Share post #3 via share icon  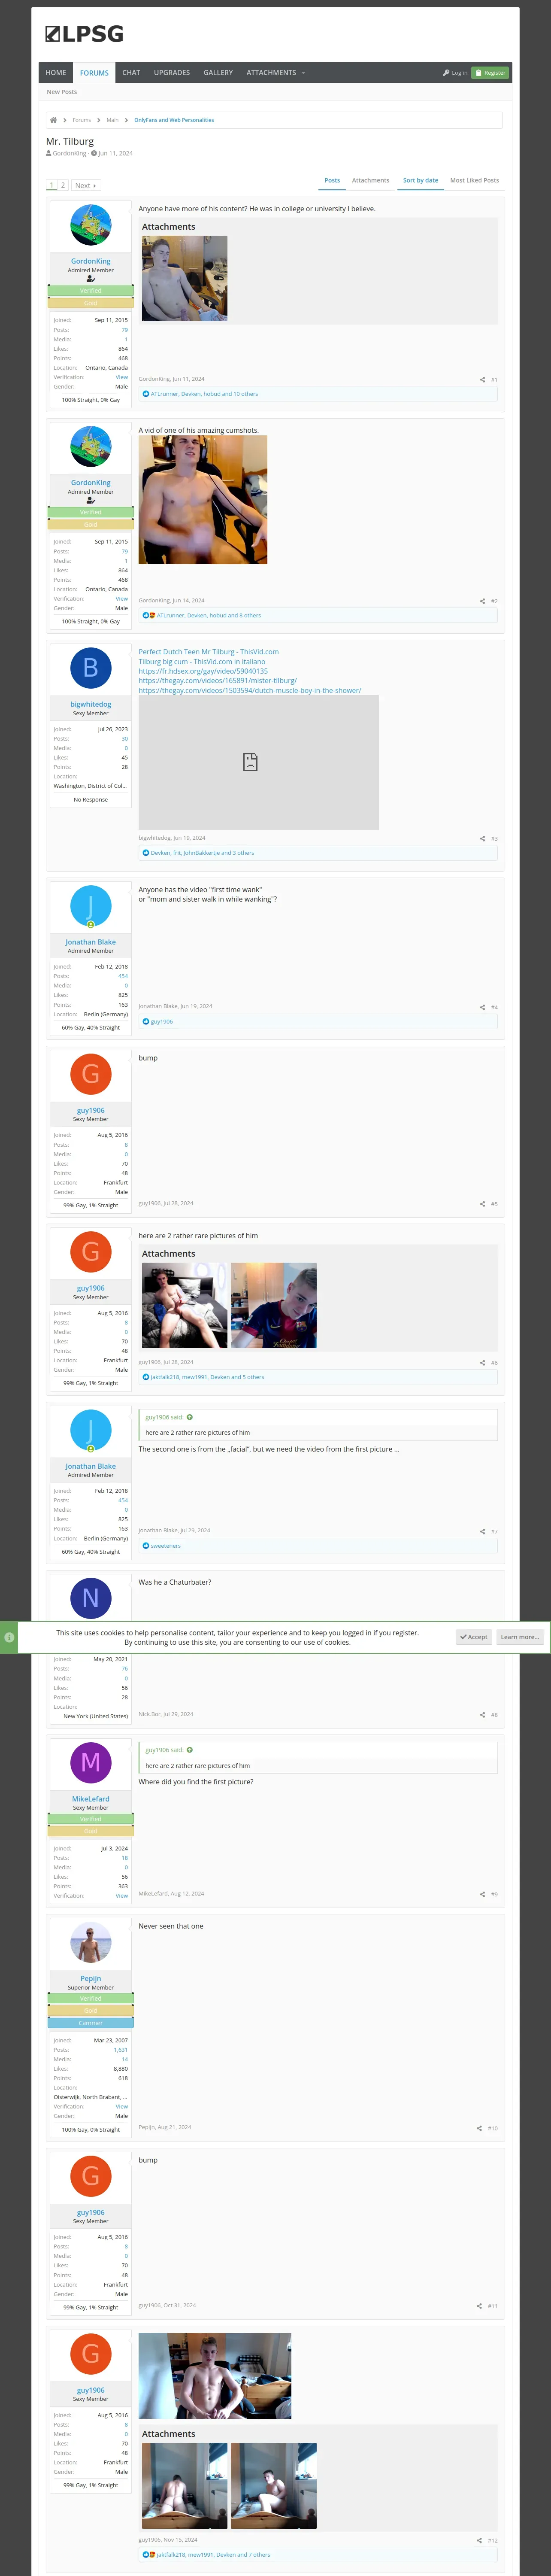point(482,839)
